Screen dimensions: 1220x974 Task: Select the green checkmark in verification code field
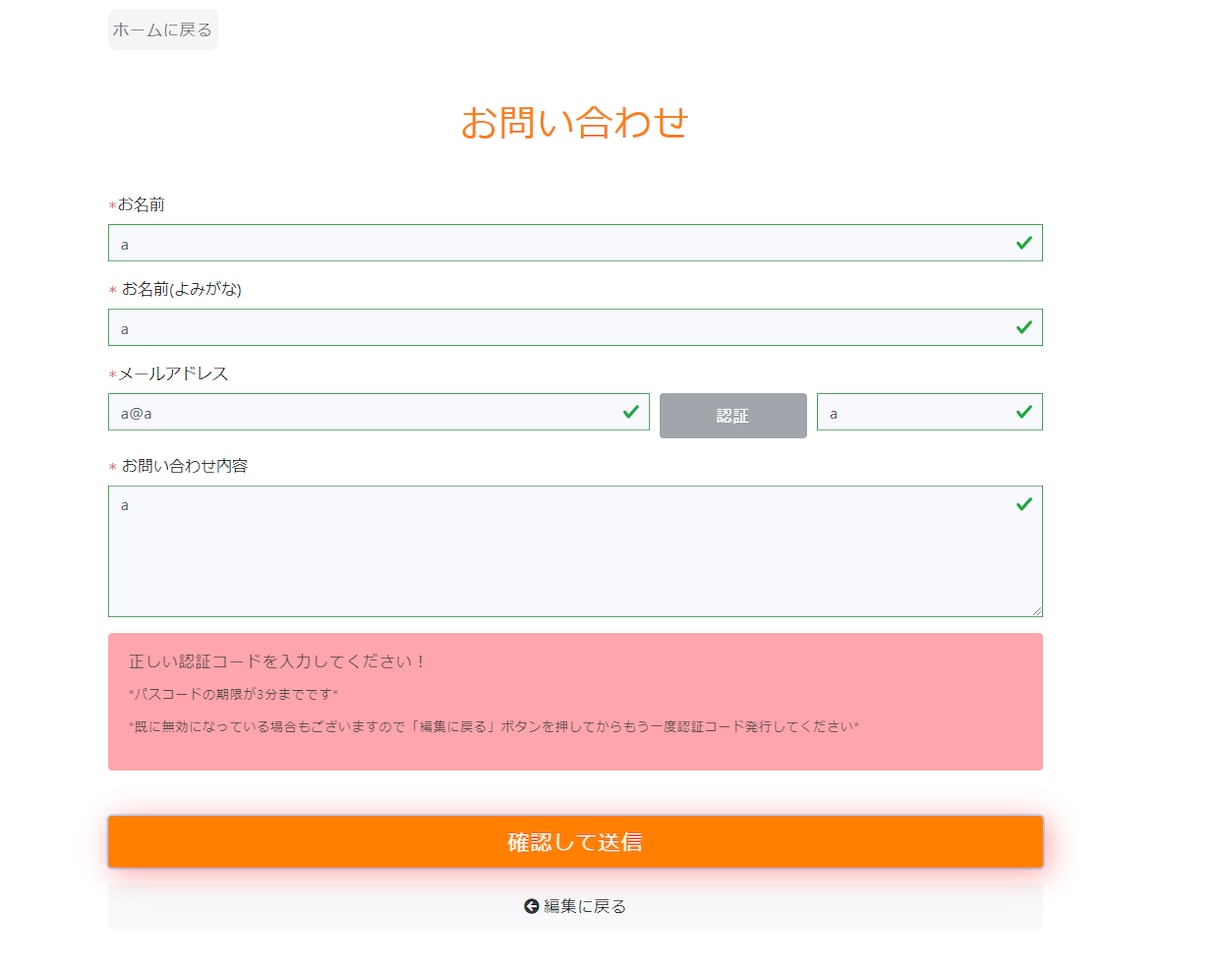tap(1024, 411)
